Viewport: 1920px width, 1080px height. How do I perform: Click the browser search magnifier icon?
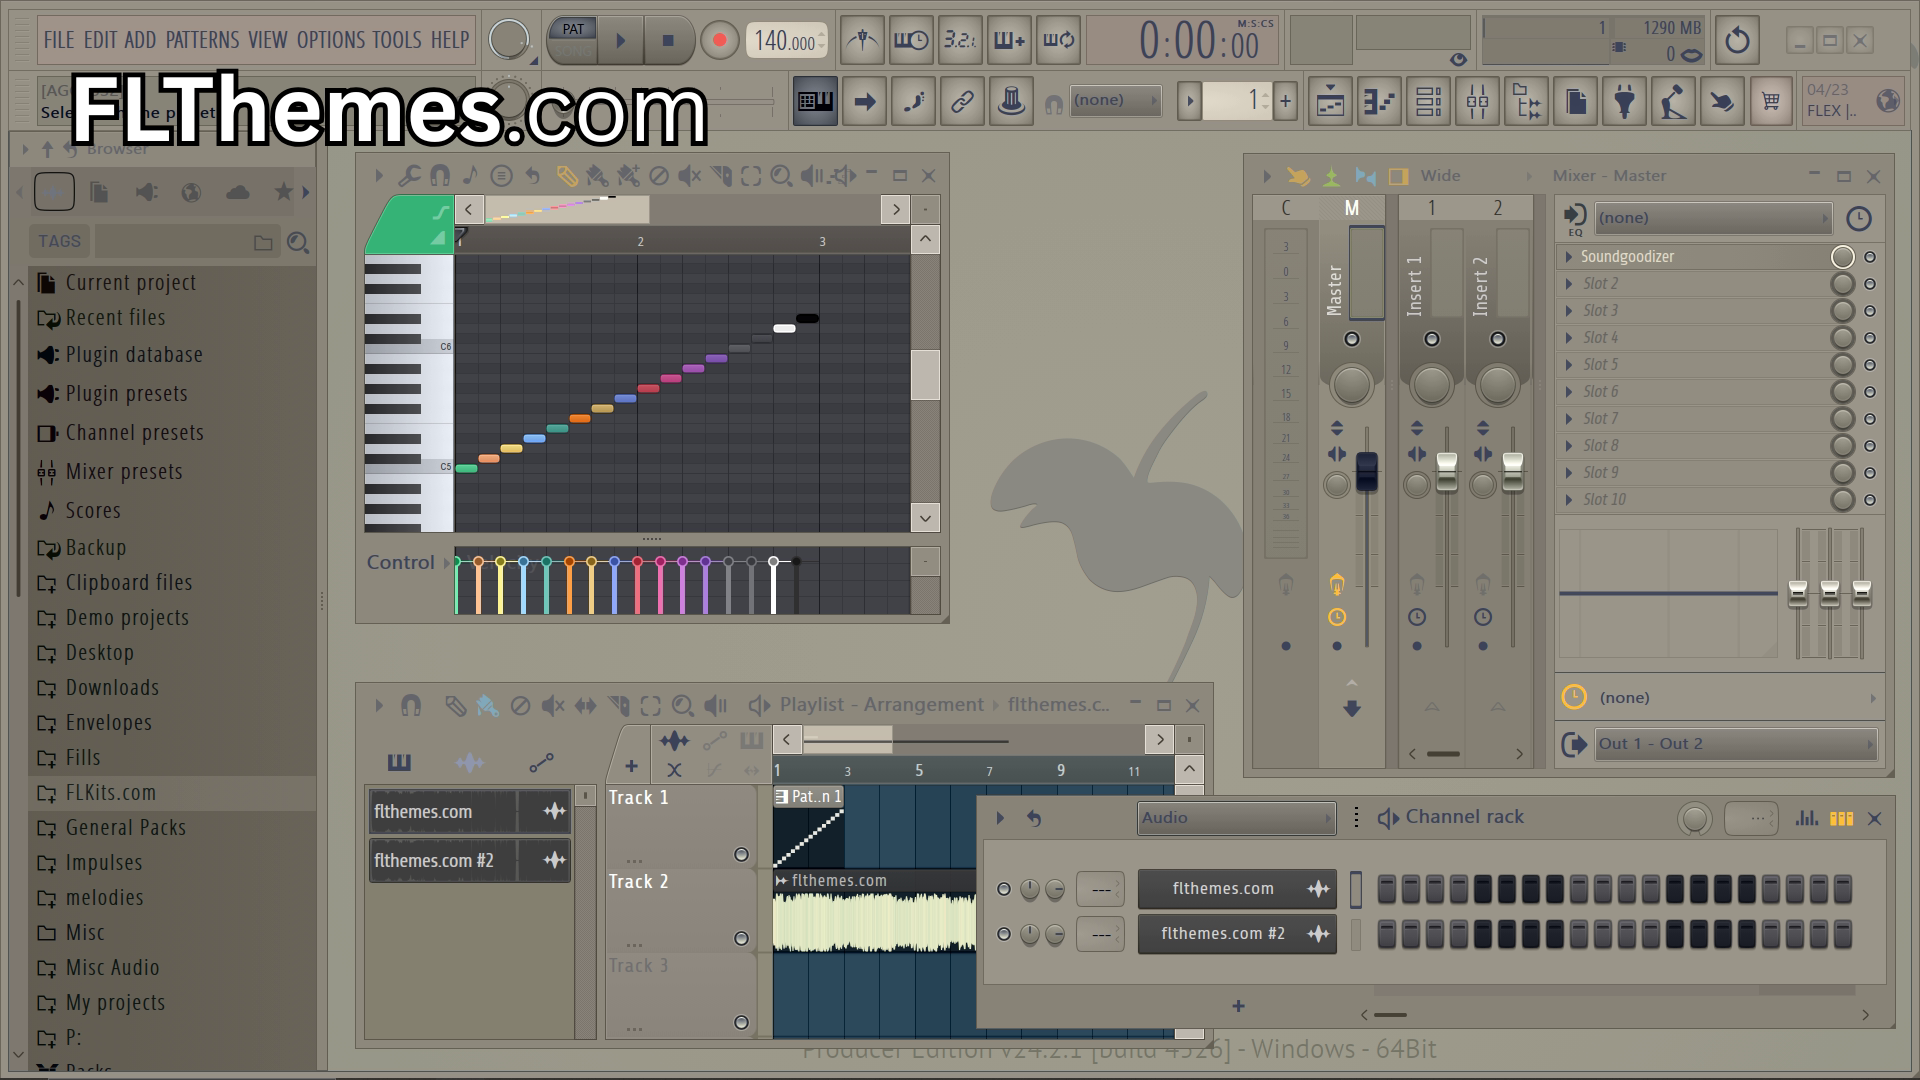click(x=298, y=242)
